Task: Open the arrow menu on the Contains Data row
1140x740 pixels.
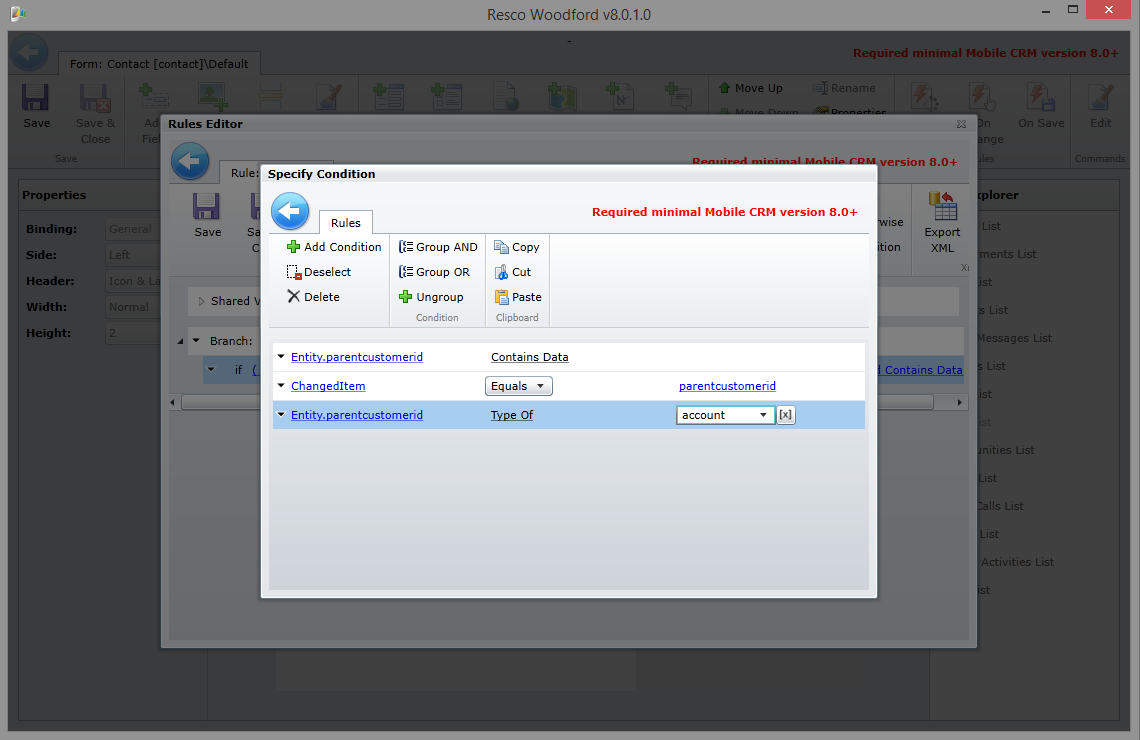Action: 281,356
